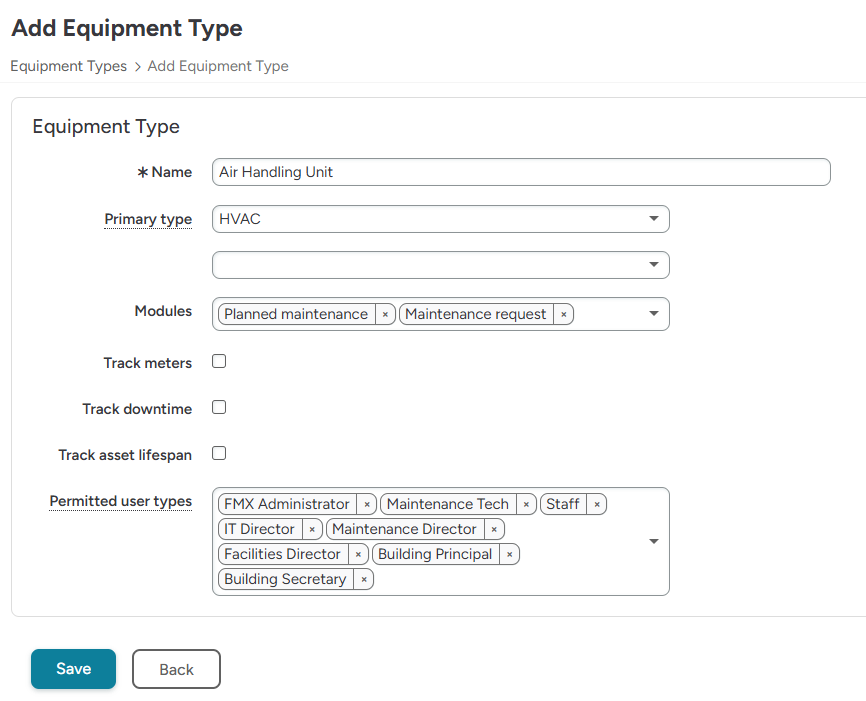Remove the Planned maintenance module tag
Viewport: 866px width, 701px height.
pyautogui.click(x=385, y=314)
